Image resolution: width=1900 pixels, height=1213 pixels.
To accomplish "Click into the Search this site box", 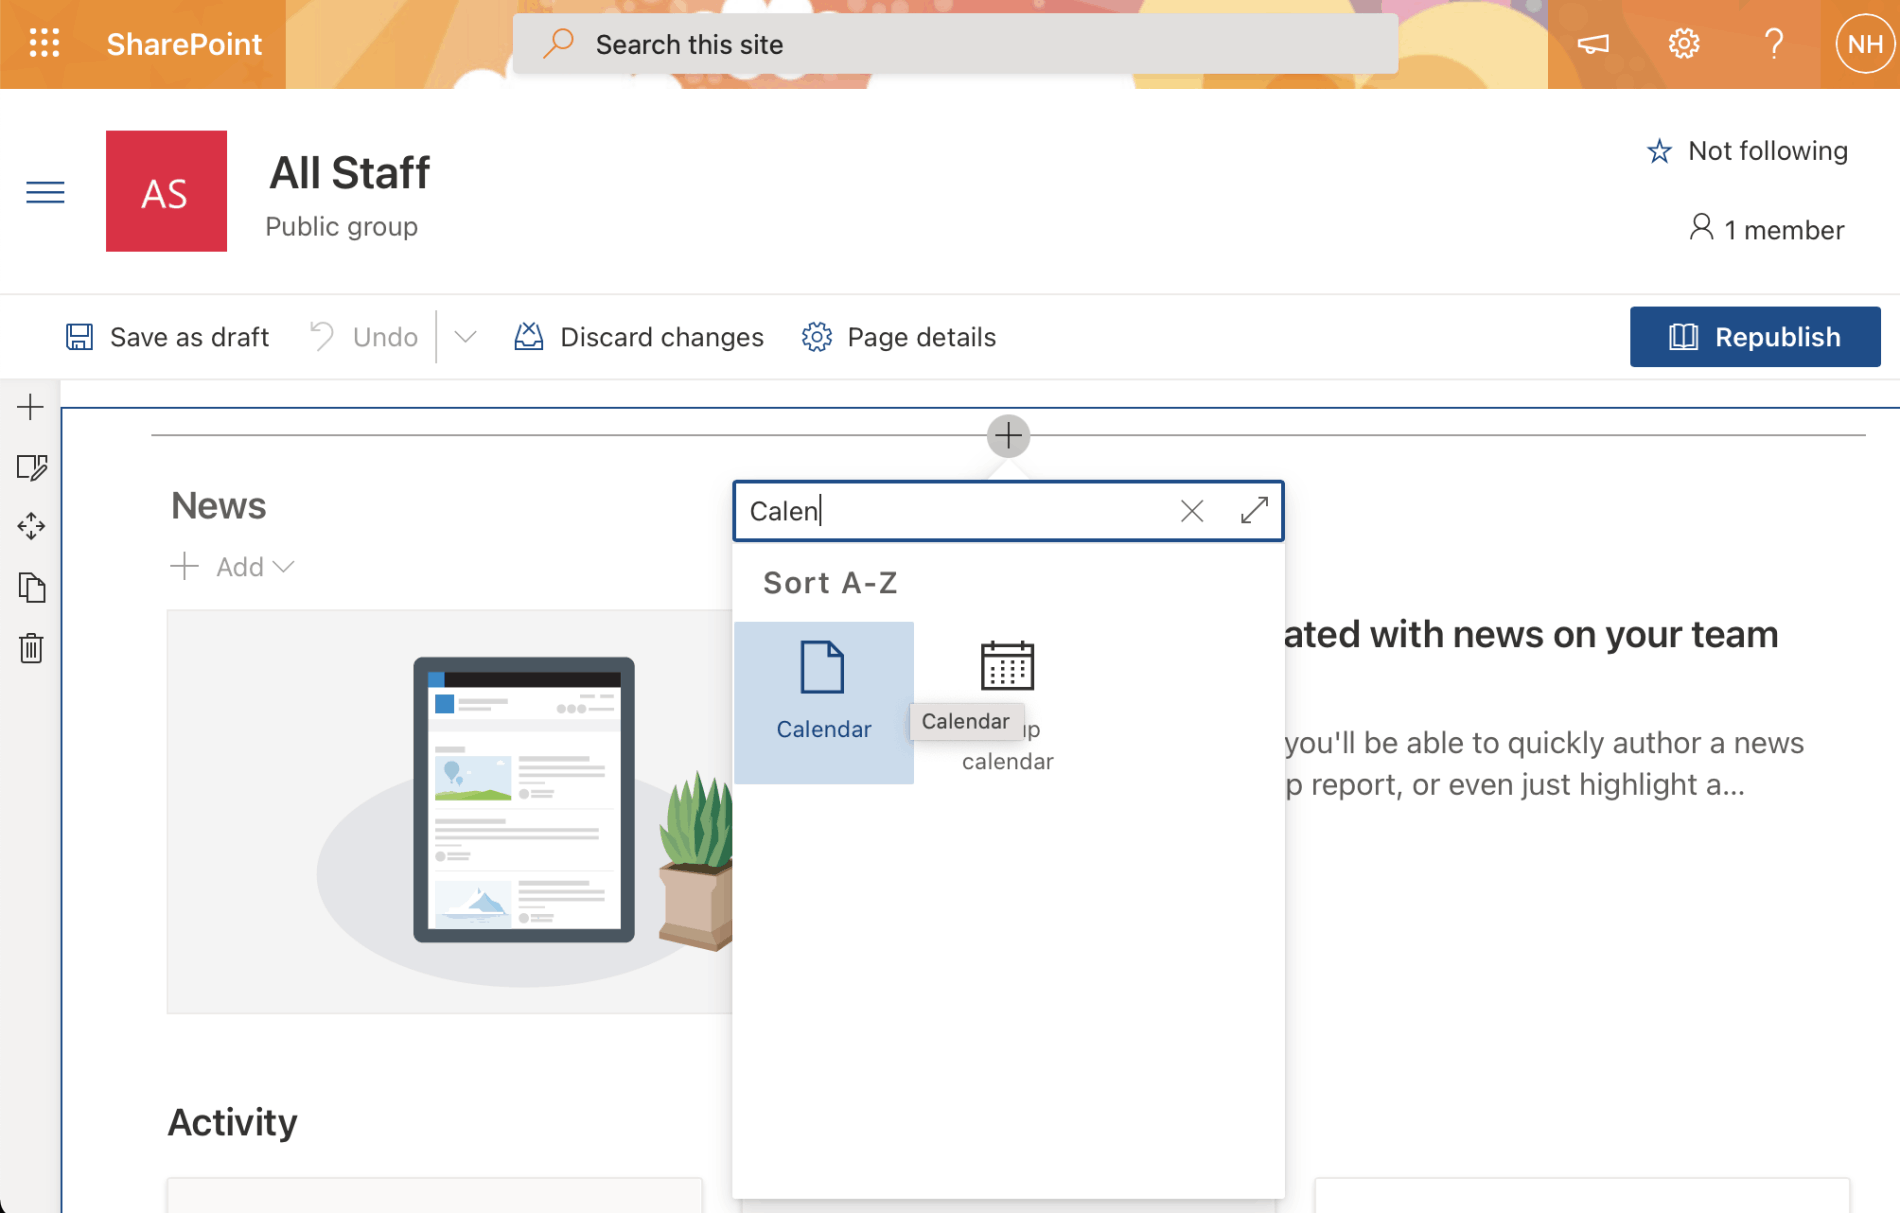I will 955,44.
